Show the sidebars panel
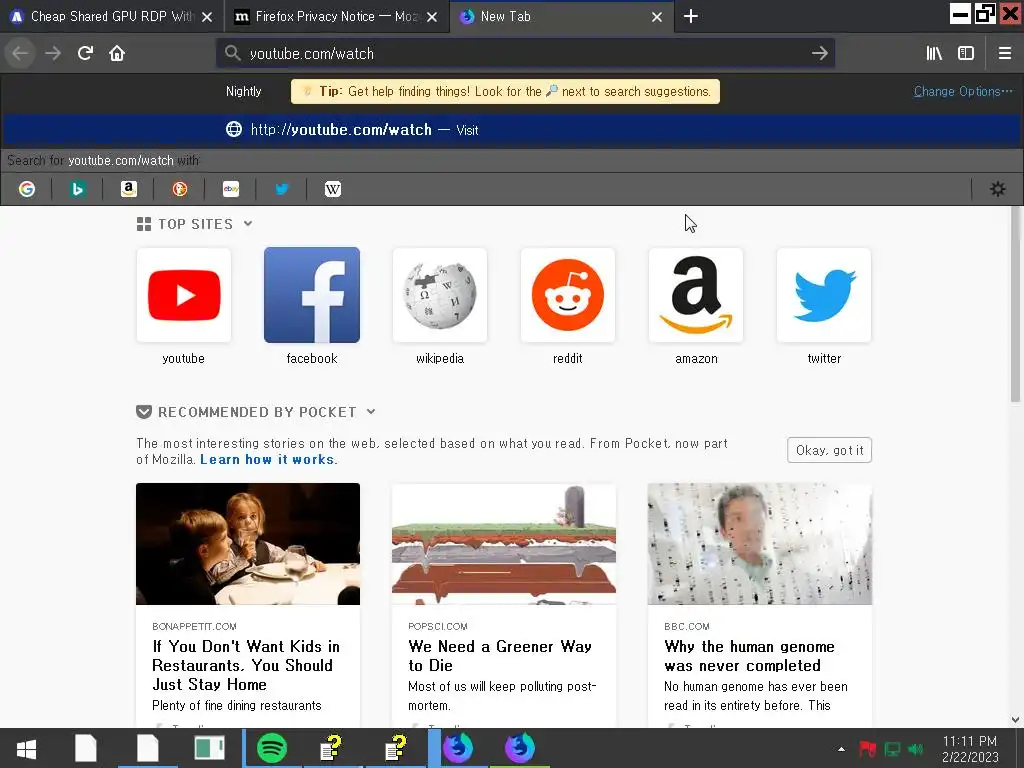 pos(966,54)
